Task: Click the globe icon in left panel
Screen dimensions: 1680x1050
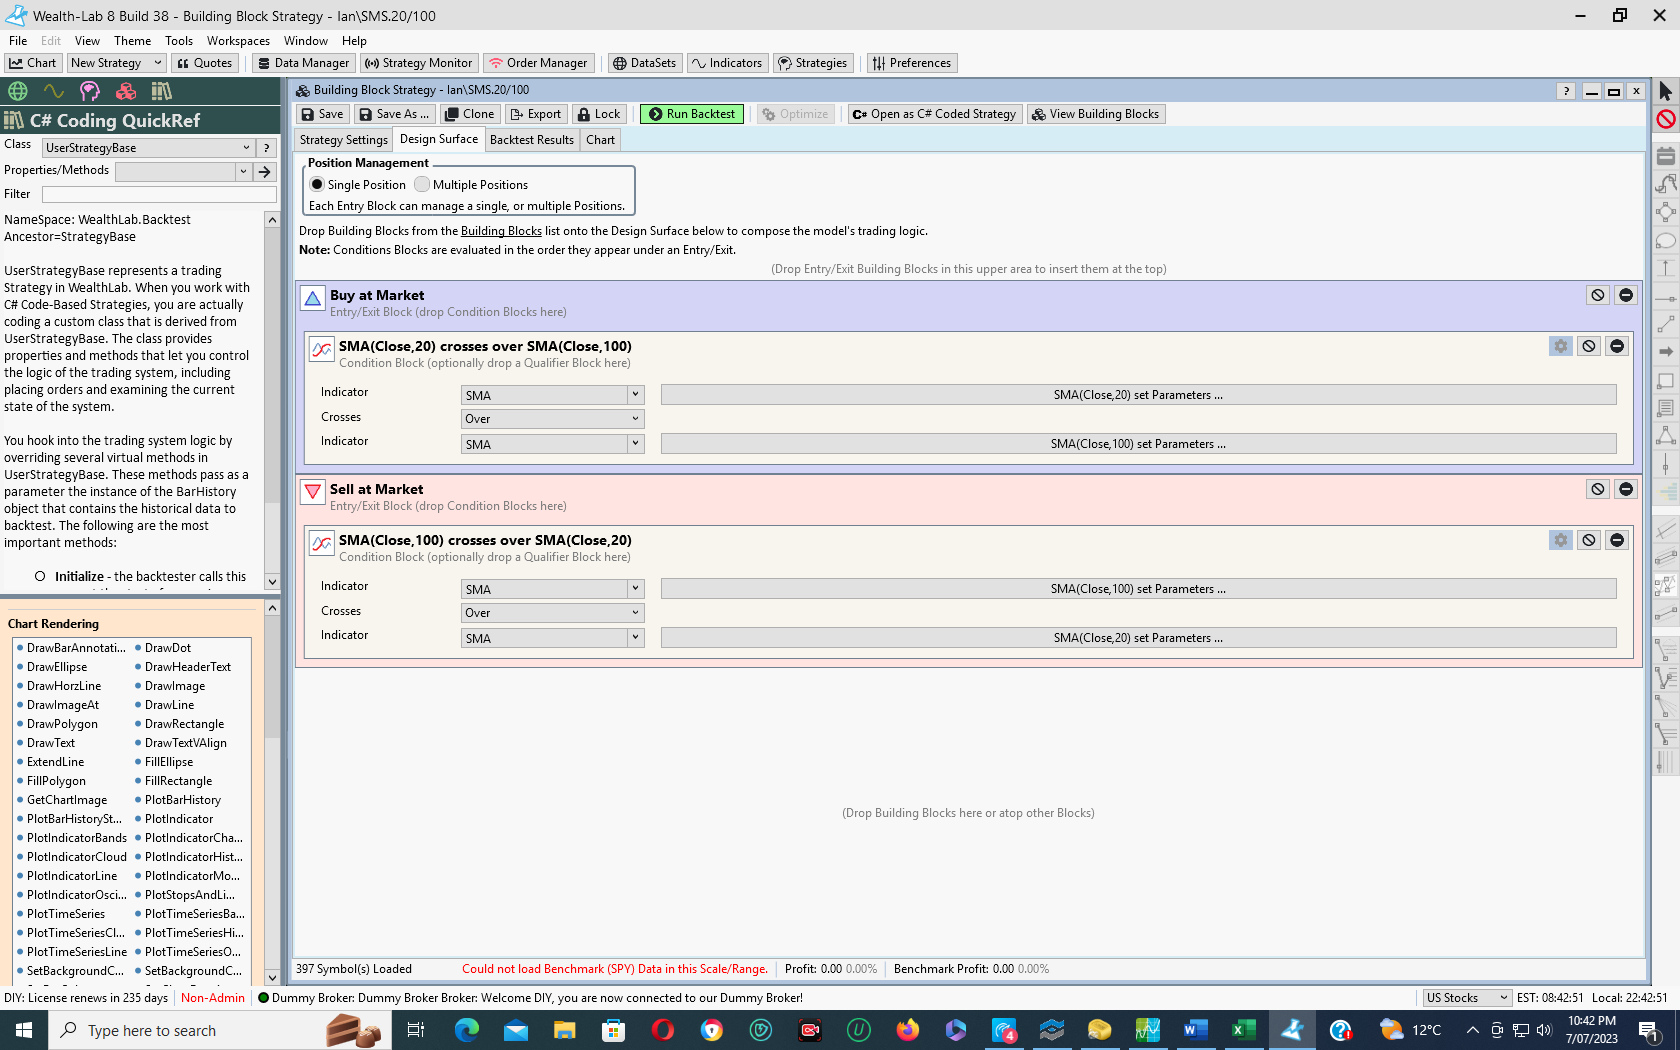Action: pyautogui.click(x=18, y=91)
